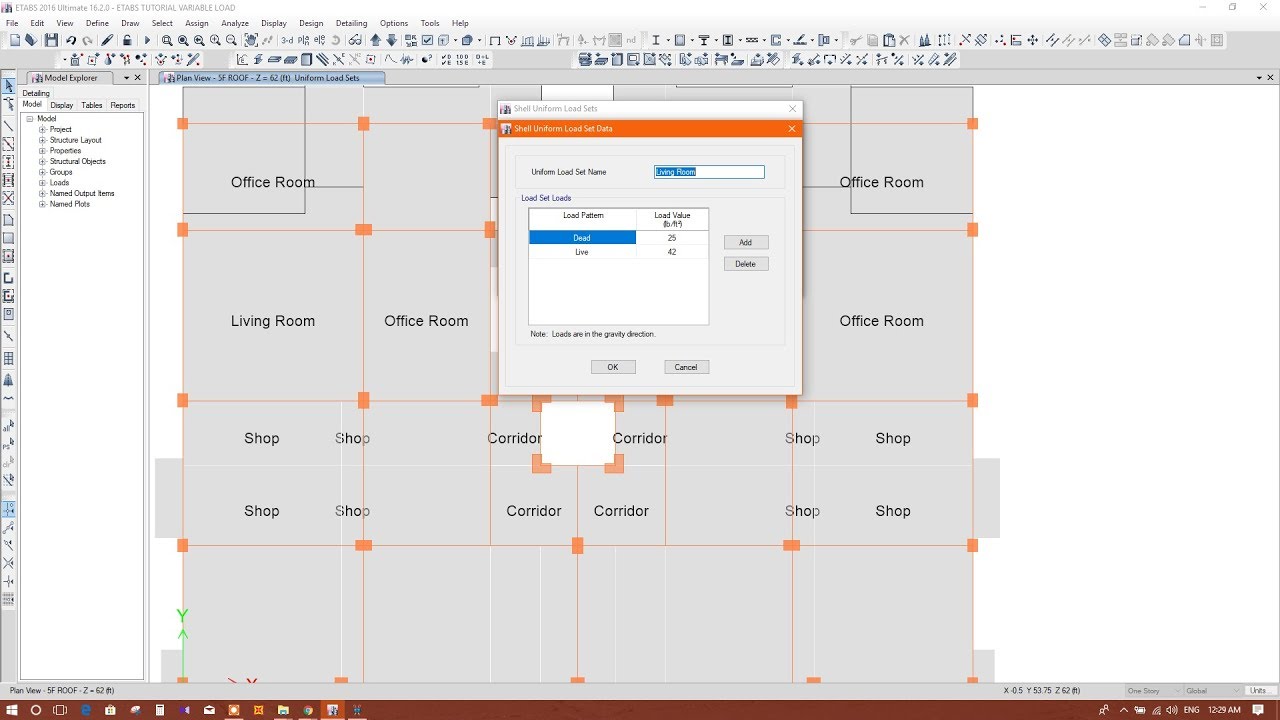Toggle the checkbox display options toolbar icon
This screenshot has height=720, width=1280.
(x=426, y=40)
